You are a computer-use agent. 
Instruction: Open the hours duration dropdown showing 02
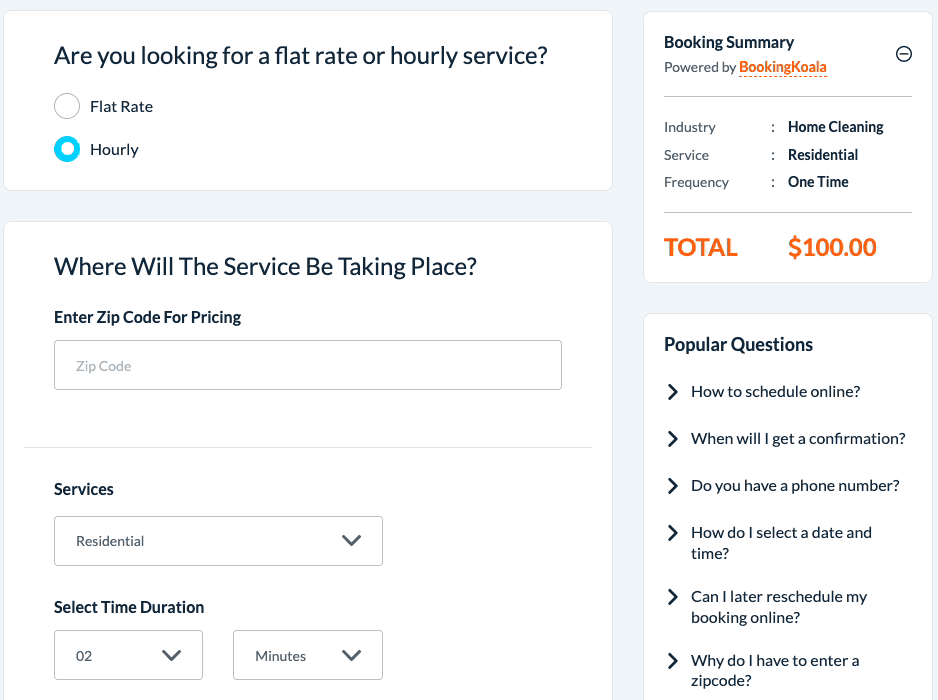(x=128, y=656)
